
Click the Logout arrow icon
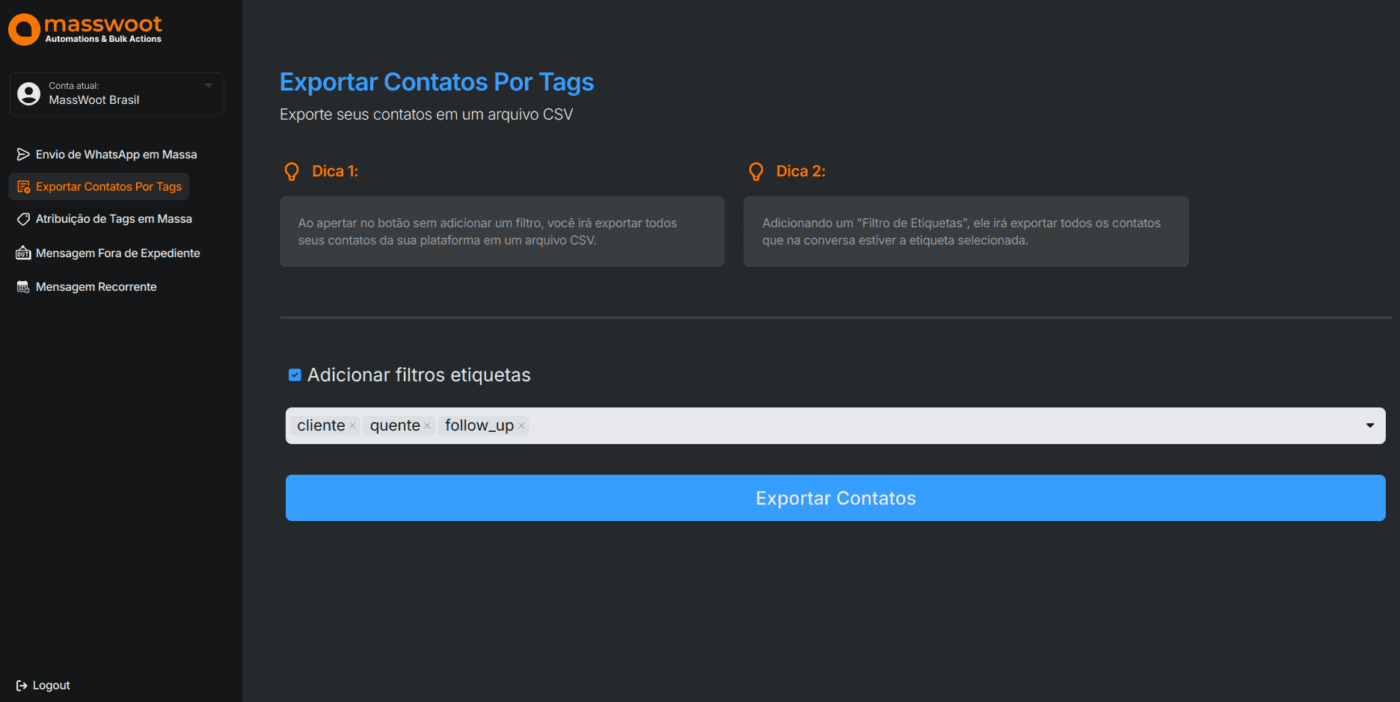22,686
